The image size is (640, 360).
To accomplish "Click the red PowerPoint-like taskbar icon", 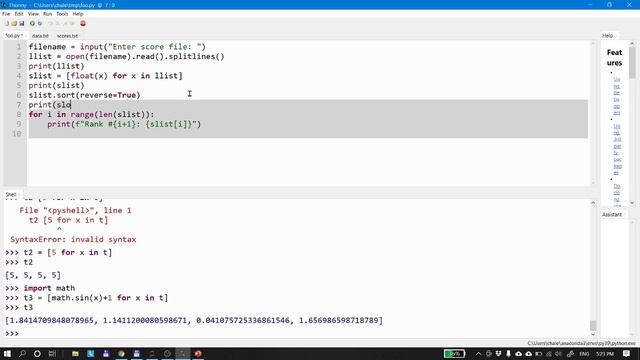I will point(198,353).
